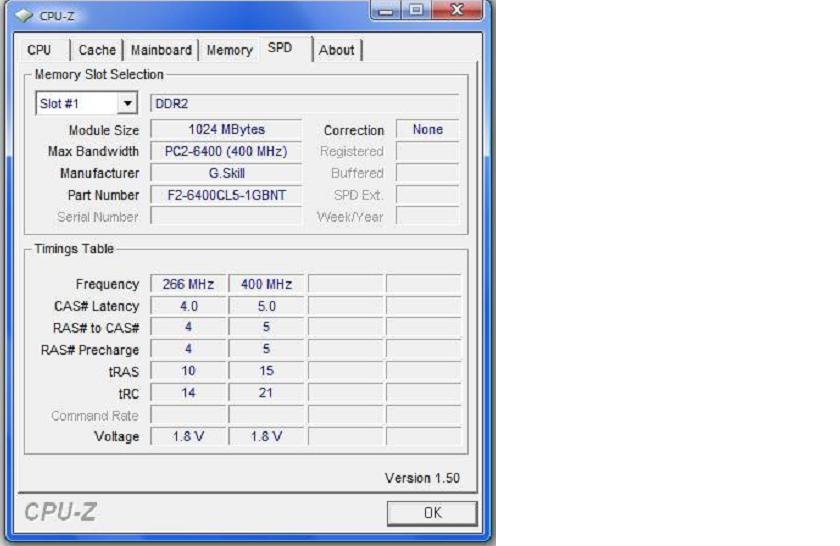Click the 1024 MBytes module size value
The height and width of the screenshot is (546, 840).
click(226, 130)
